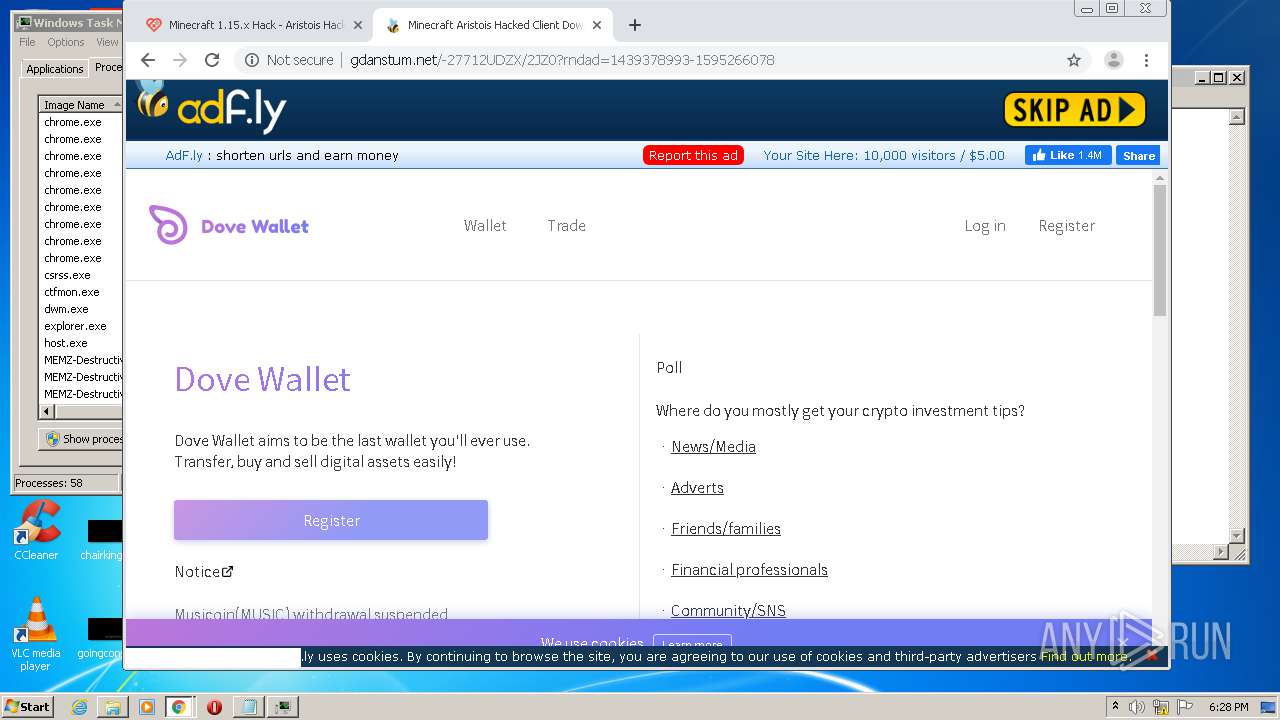Image resolution: width=1280 pixels, height=720 pixels.
Task: Open Chrome's three-dot menu
Action: pos(1146,60)
